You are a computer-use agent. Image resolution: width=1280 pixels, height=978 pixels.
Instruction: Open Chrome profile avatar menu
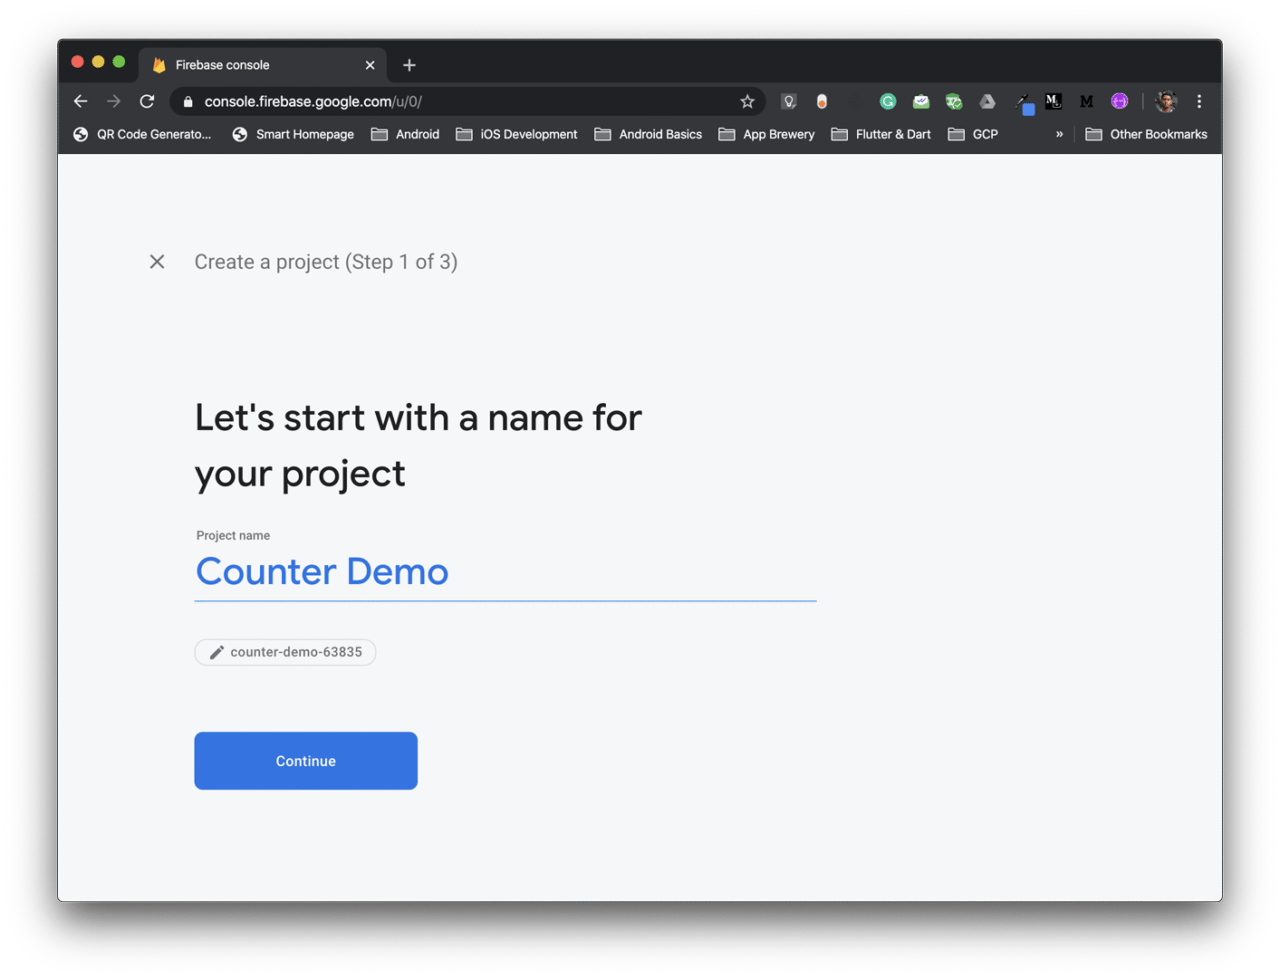(1166, 101)
